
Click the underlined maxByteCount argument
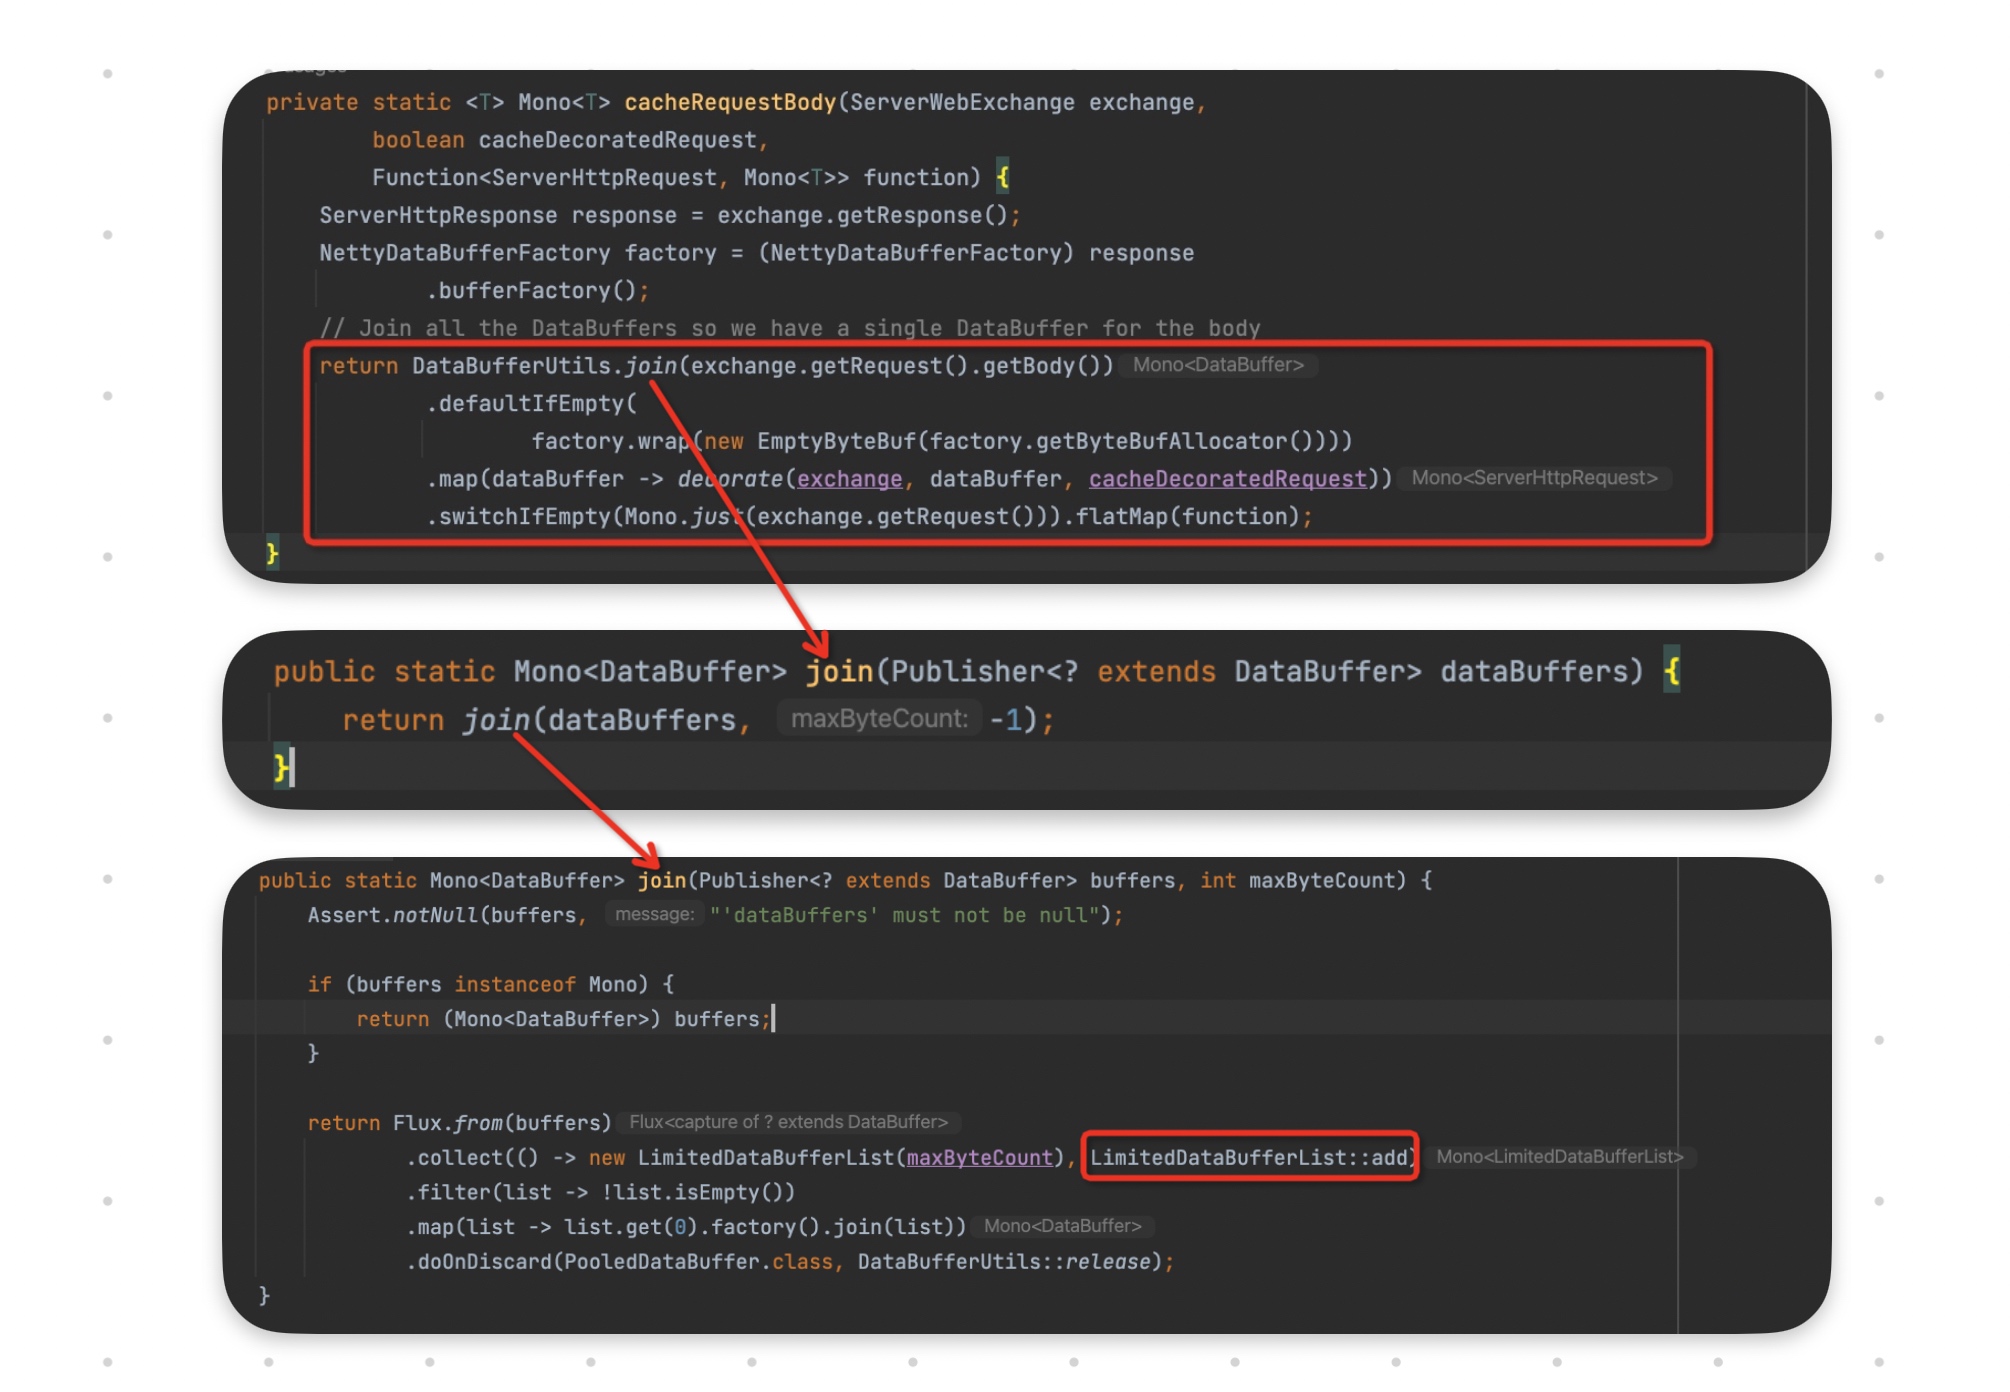pos(979,1158)
